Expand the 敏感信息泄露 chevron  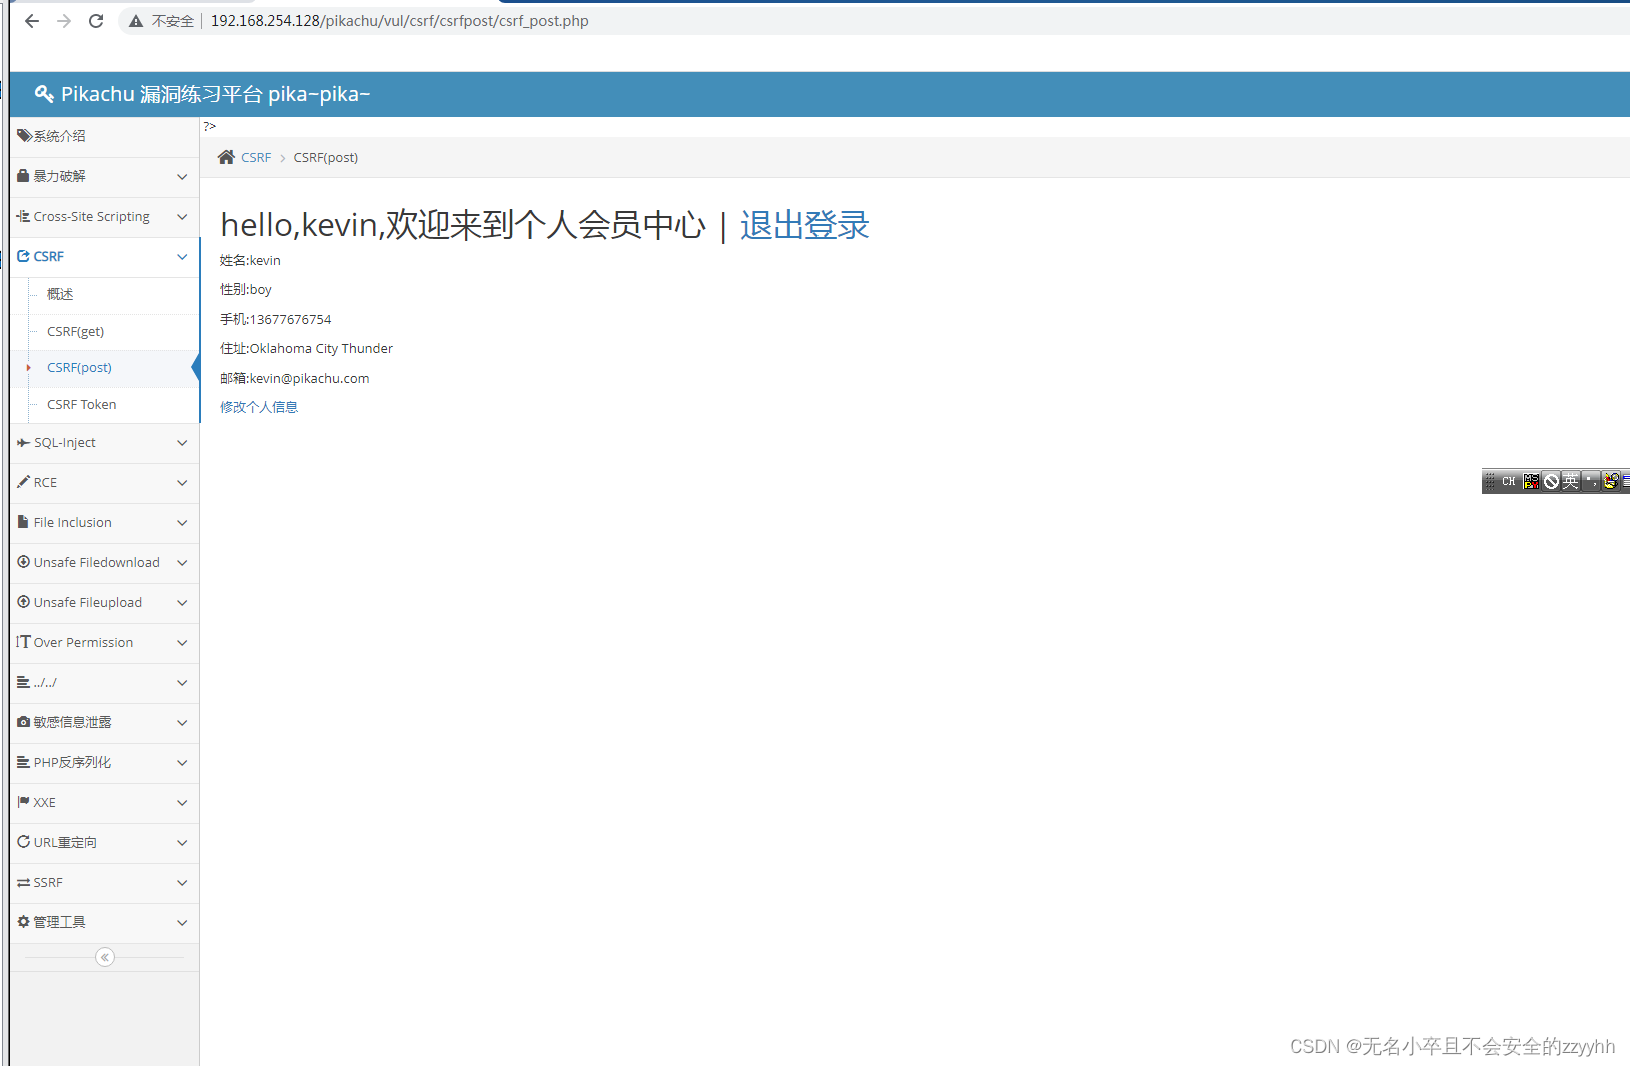point(182,723)
